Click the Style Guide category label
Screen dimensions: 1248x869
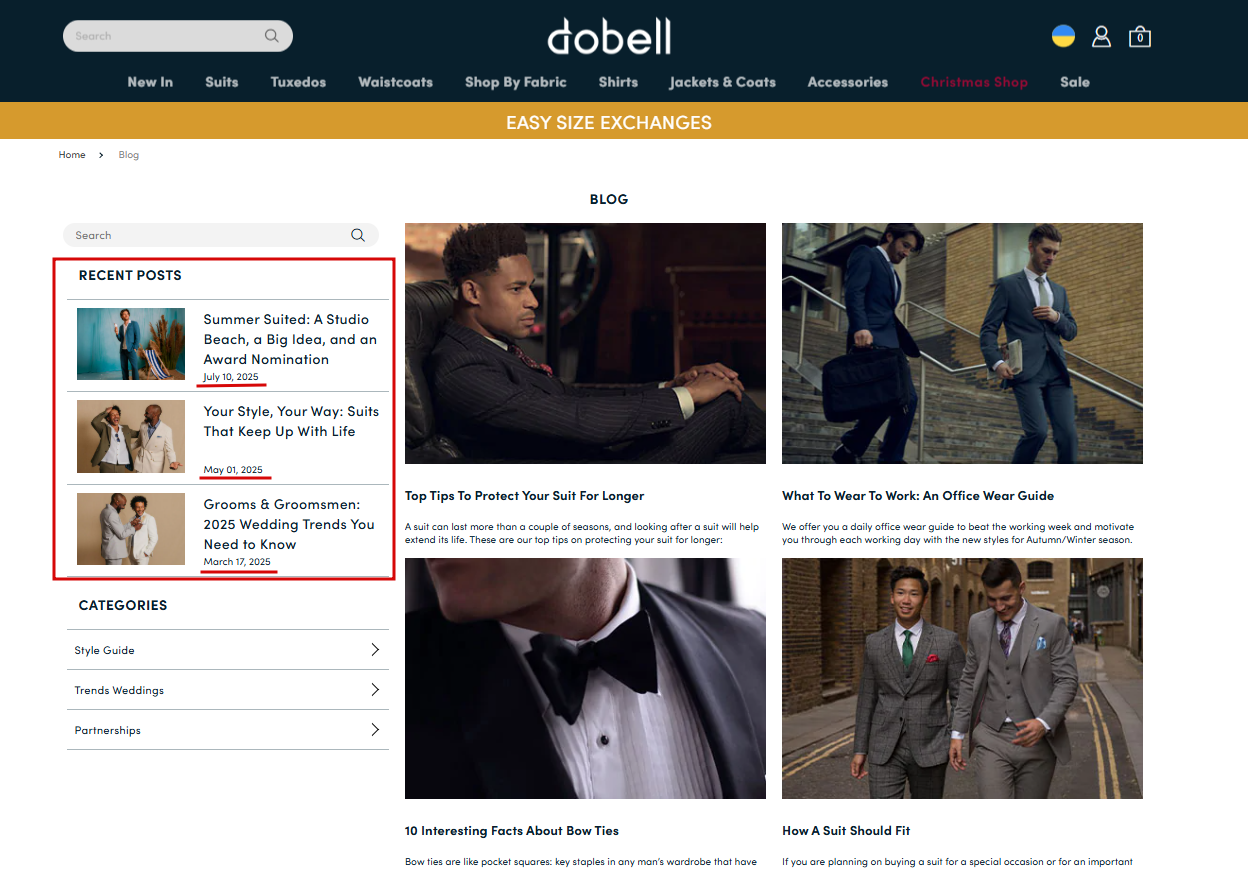tap(104, 650)
